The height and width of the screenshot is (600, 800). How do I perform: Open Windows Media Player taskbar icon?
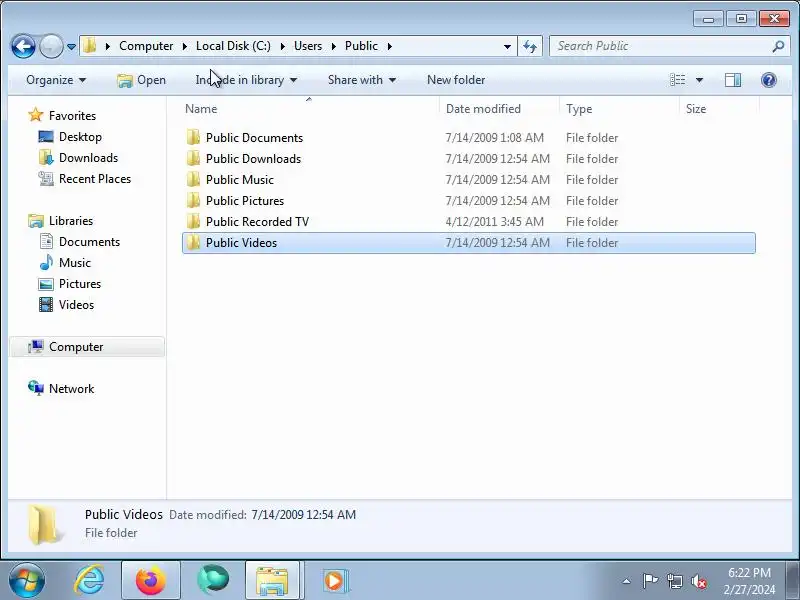tap(335, 581)
